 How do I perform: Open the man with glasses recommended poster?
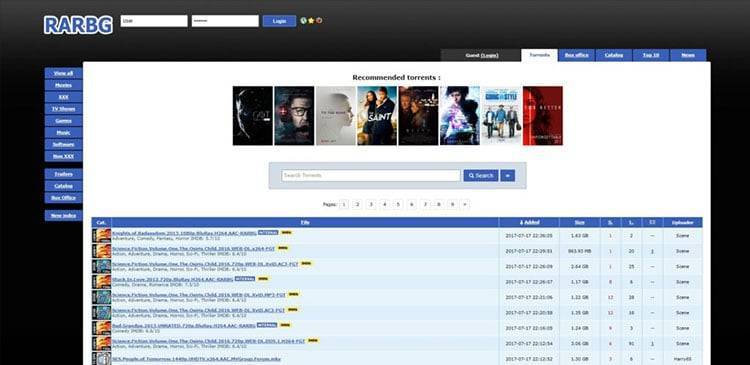click(x=294, y=116)
